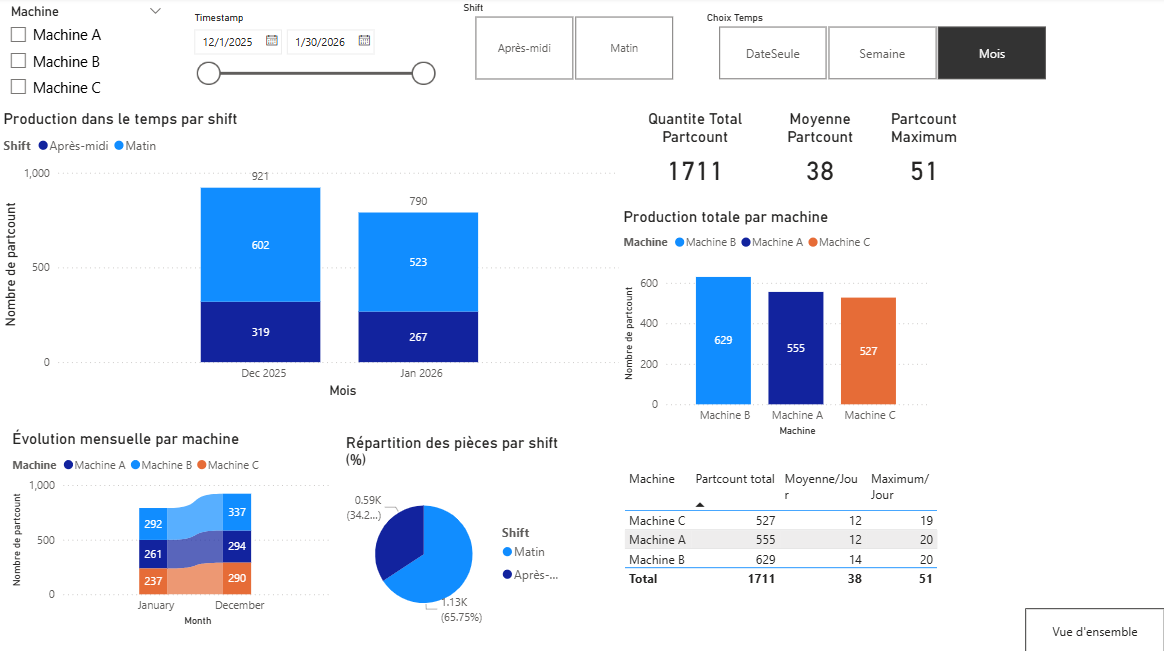Click the start date field 12/1/2025

click(227, 42)
